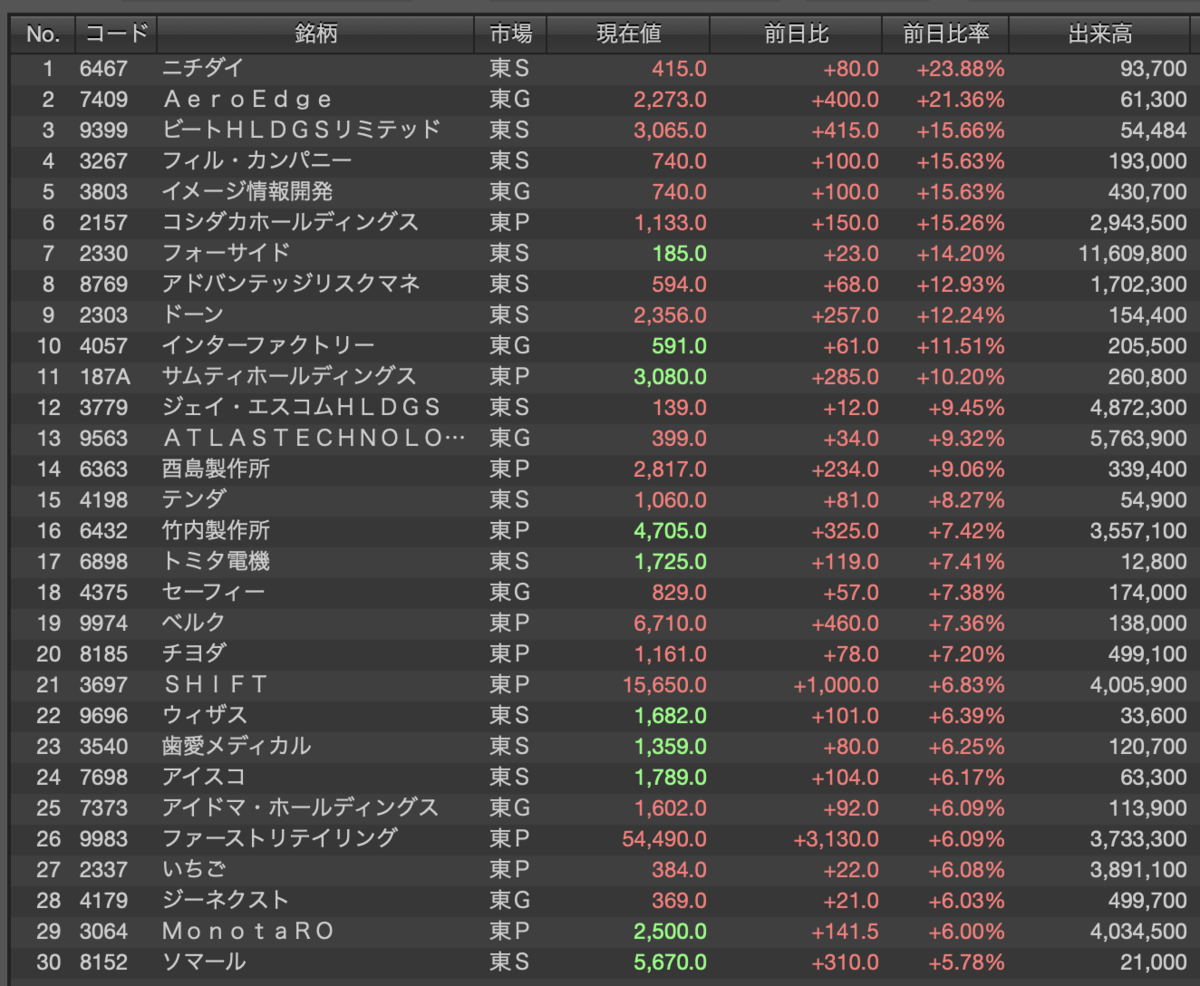The image size is (1200, 986).
Task: Click the No. column header
Action: coord(43,34)
